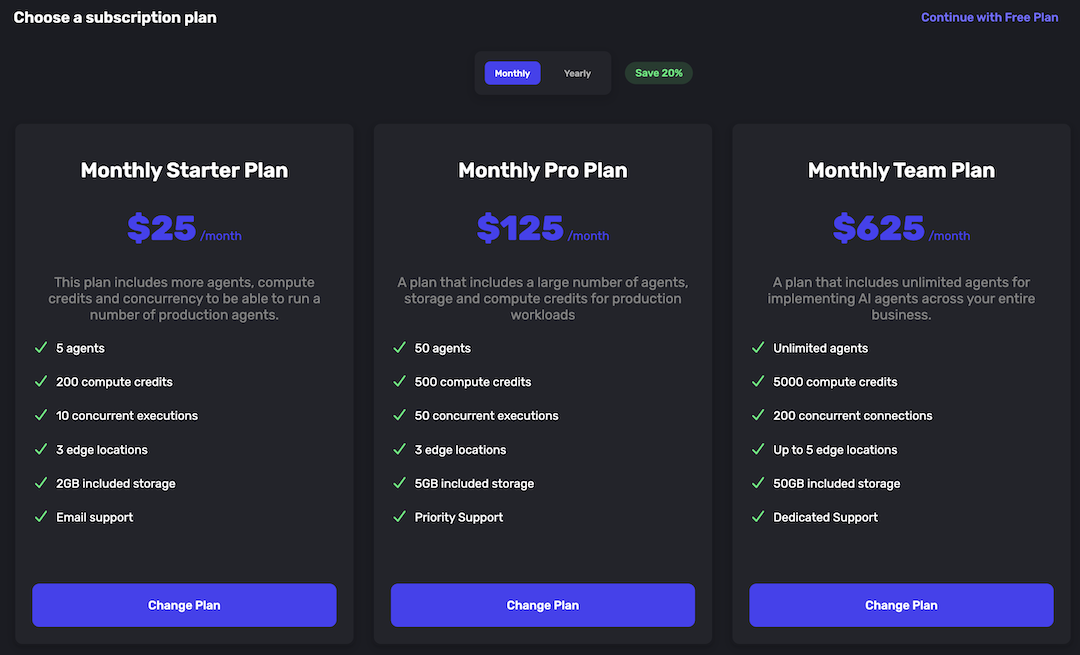Click the $125 per month price
Image resolution: width=1080 pixels, height=655 pixels.
542,228
